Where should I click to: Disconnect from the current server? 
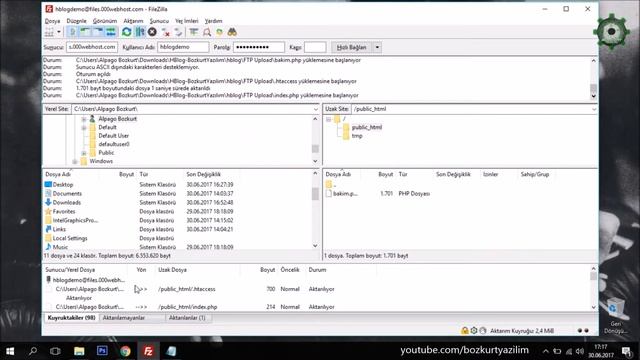click(165, 32)
